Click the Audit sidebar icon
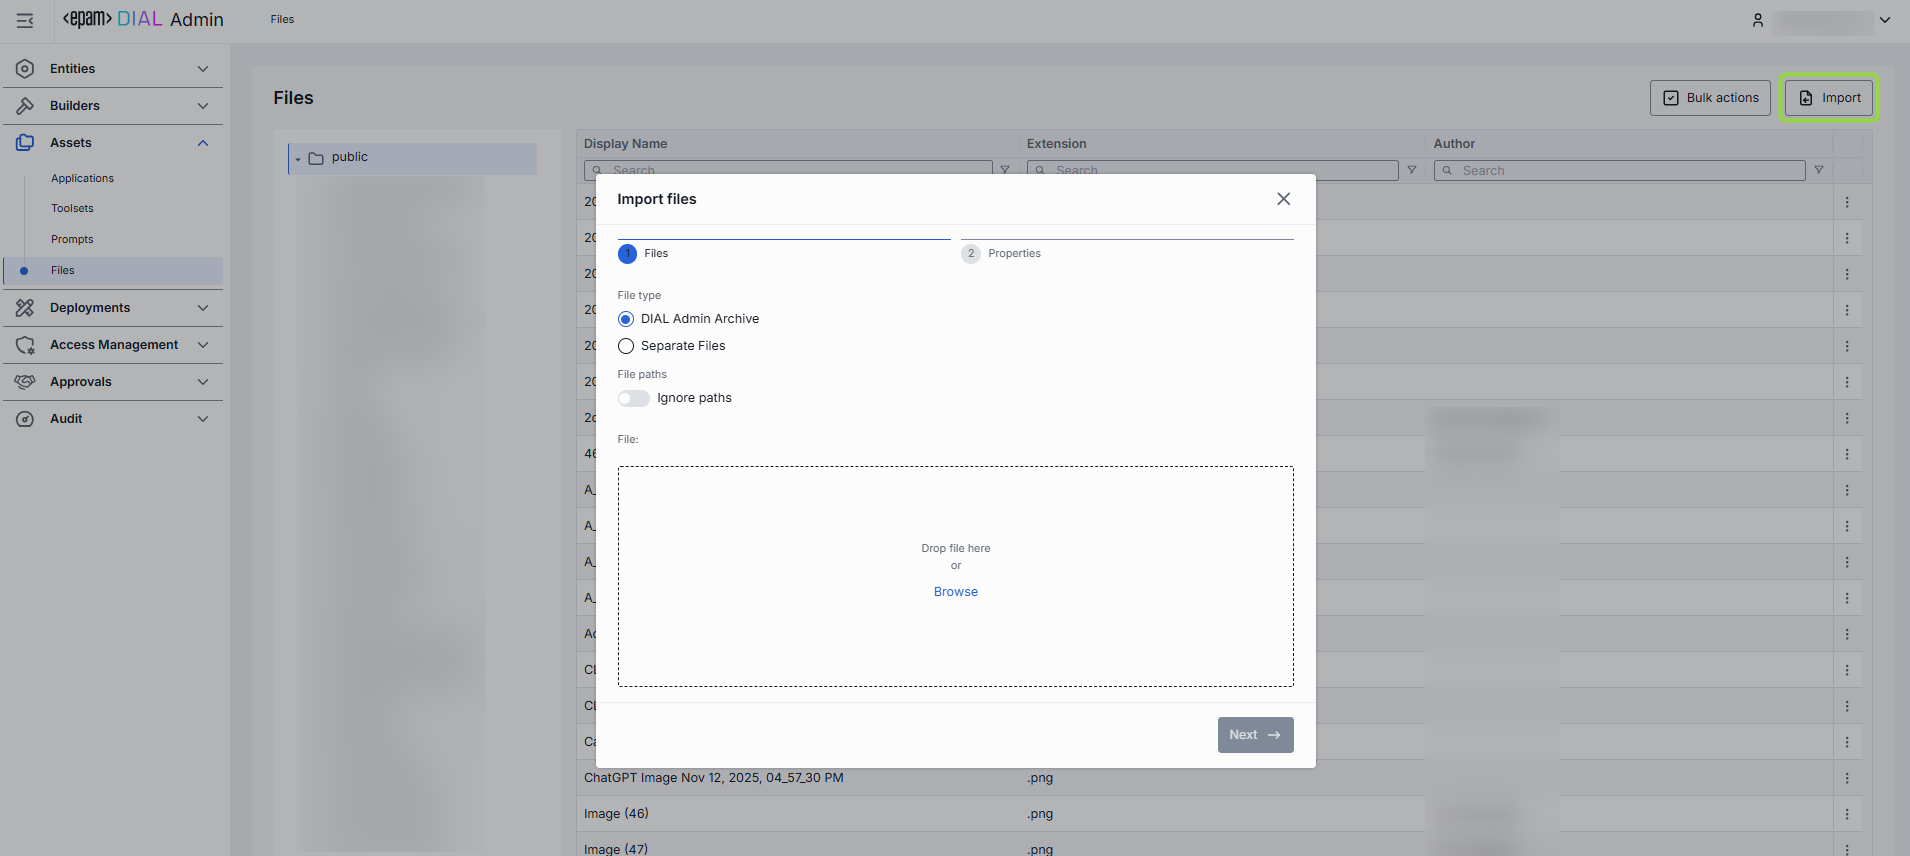This screenshot has width=1910, height=856. (x=25, y=419)
